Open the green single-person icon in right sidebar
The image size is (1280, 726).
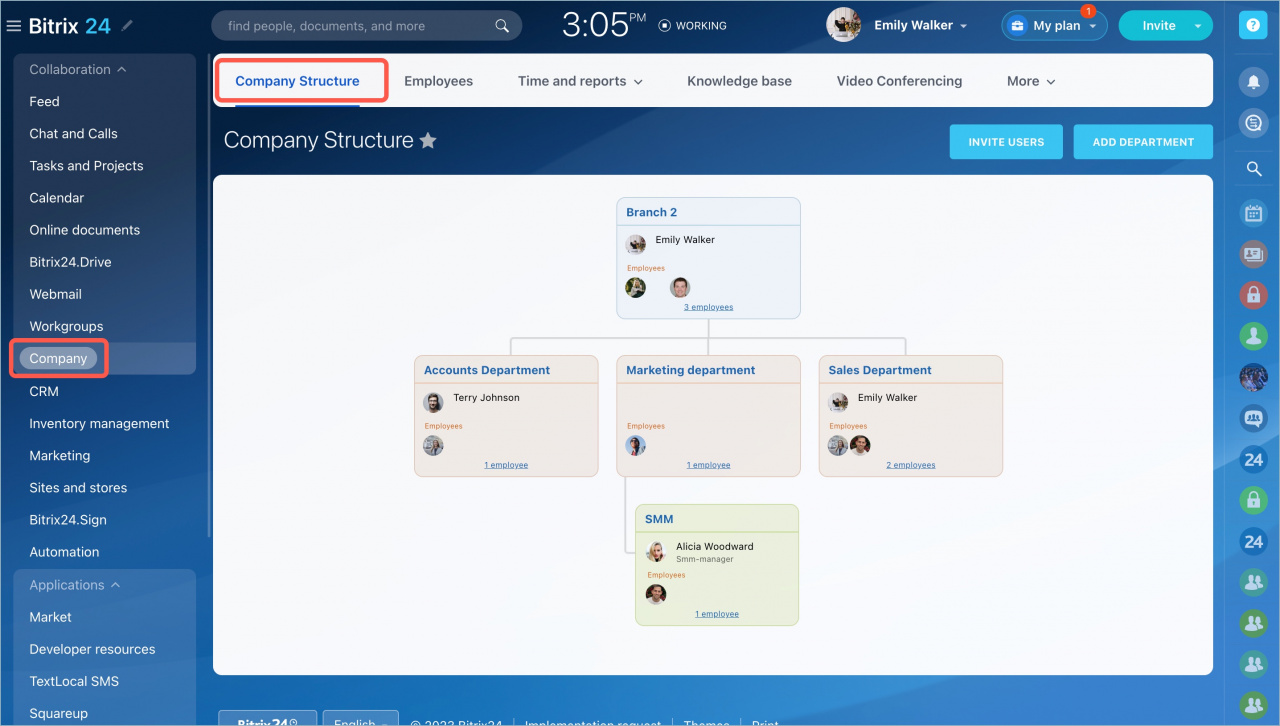click(1253, 336)
